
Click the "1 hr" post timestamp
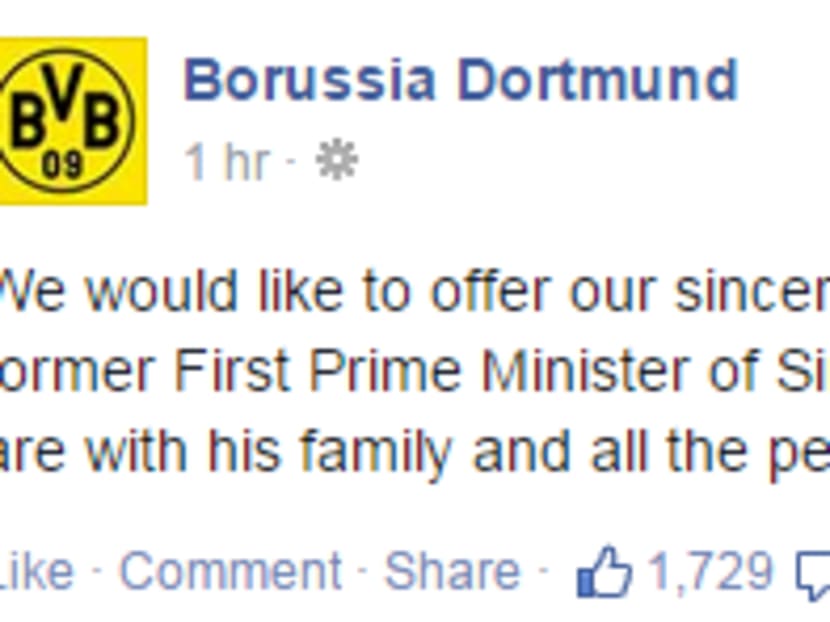point(227,161)
